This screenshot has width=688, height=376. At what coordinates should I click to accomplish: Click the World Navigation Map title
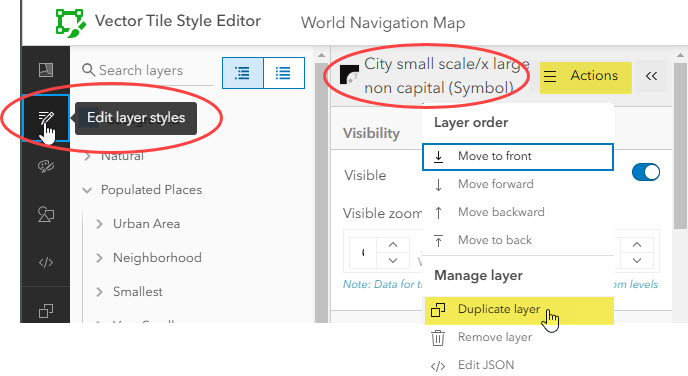click(x=383, y=23)
